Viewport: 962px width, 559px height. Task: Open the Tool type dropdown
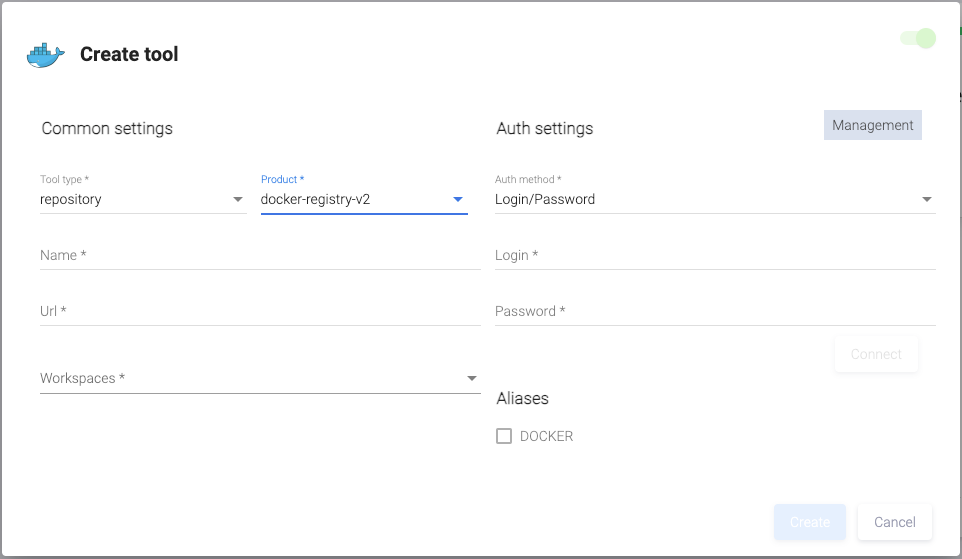point(142,199)
